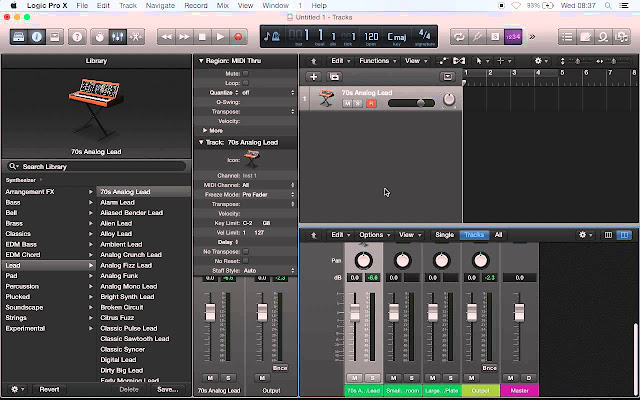Click the Fast Forward transport button
The height and width of the screenshot is (400, 640).
point(184,37)
